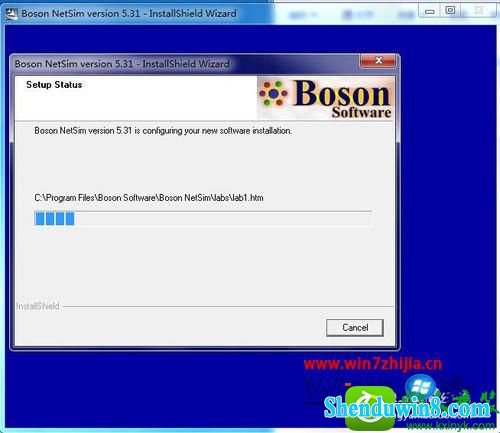Cancel the Boson NetSim installation
This screenshot has width=500, height=433.
click(355, 327)
